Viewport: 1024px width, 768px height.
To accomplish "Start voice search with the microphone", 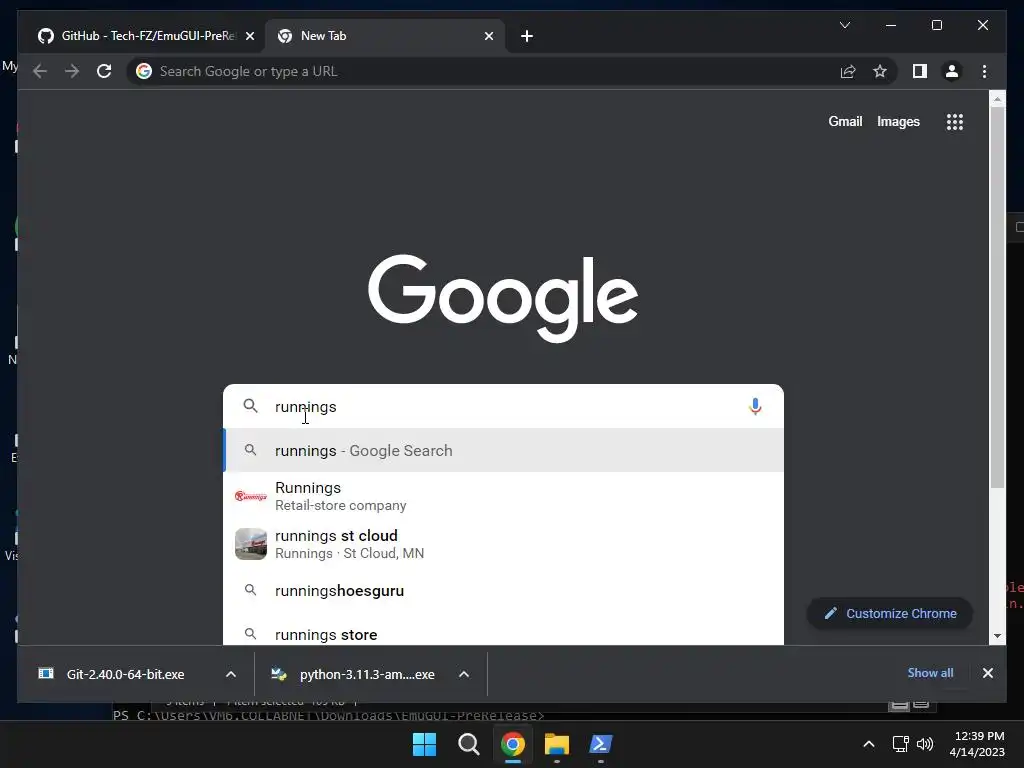I will (x=755, y=406).
